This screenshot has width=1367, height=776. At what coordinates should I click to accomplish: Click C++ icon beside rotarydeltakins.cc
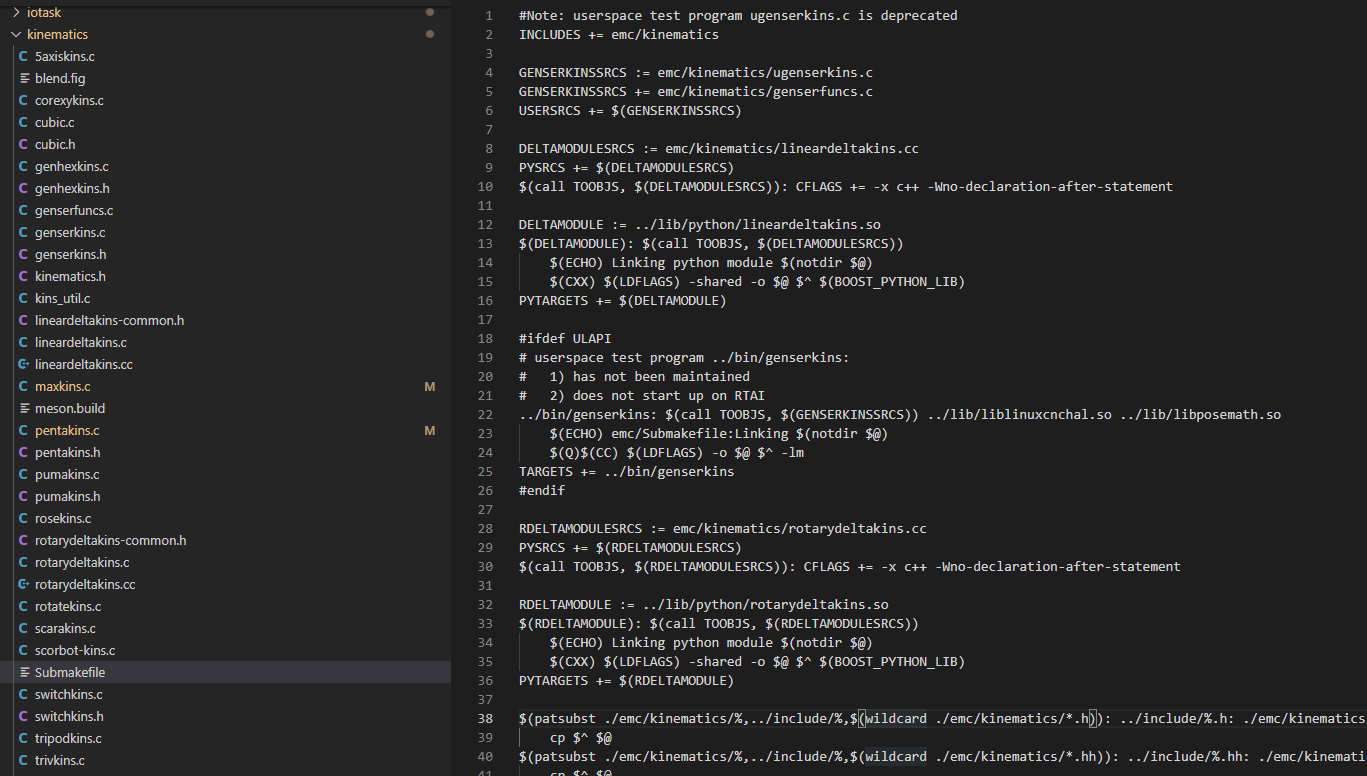click(x=24, y=584)
